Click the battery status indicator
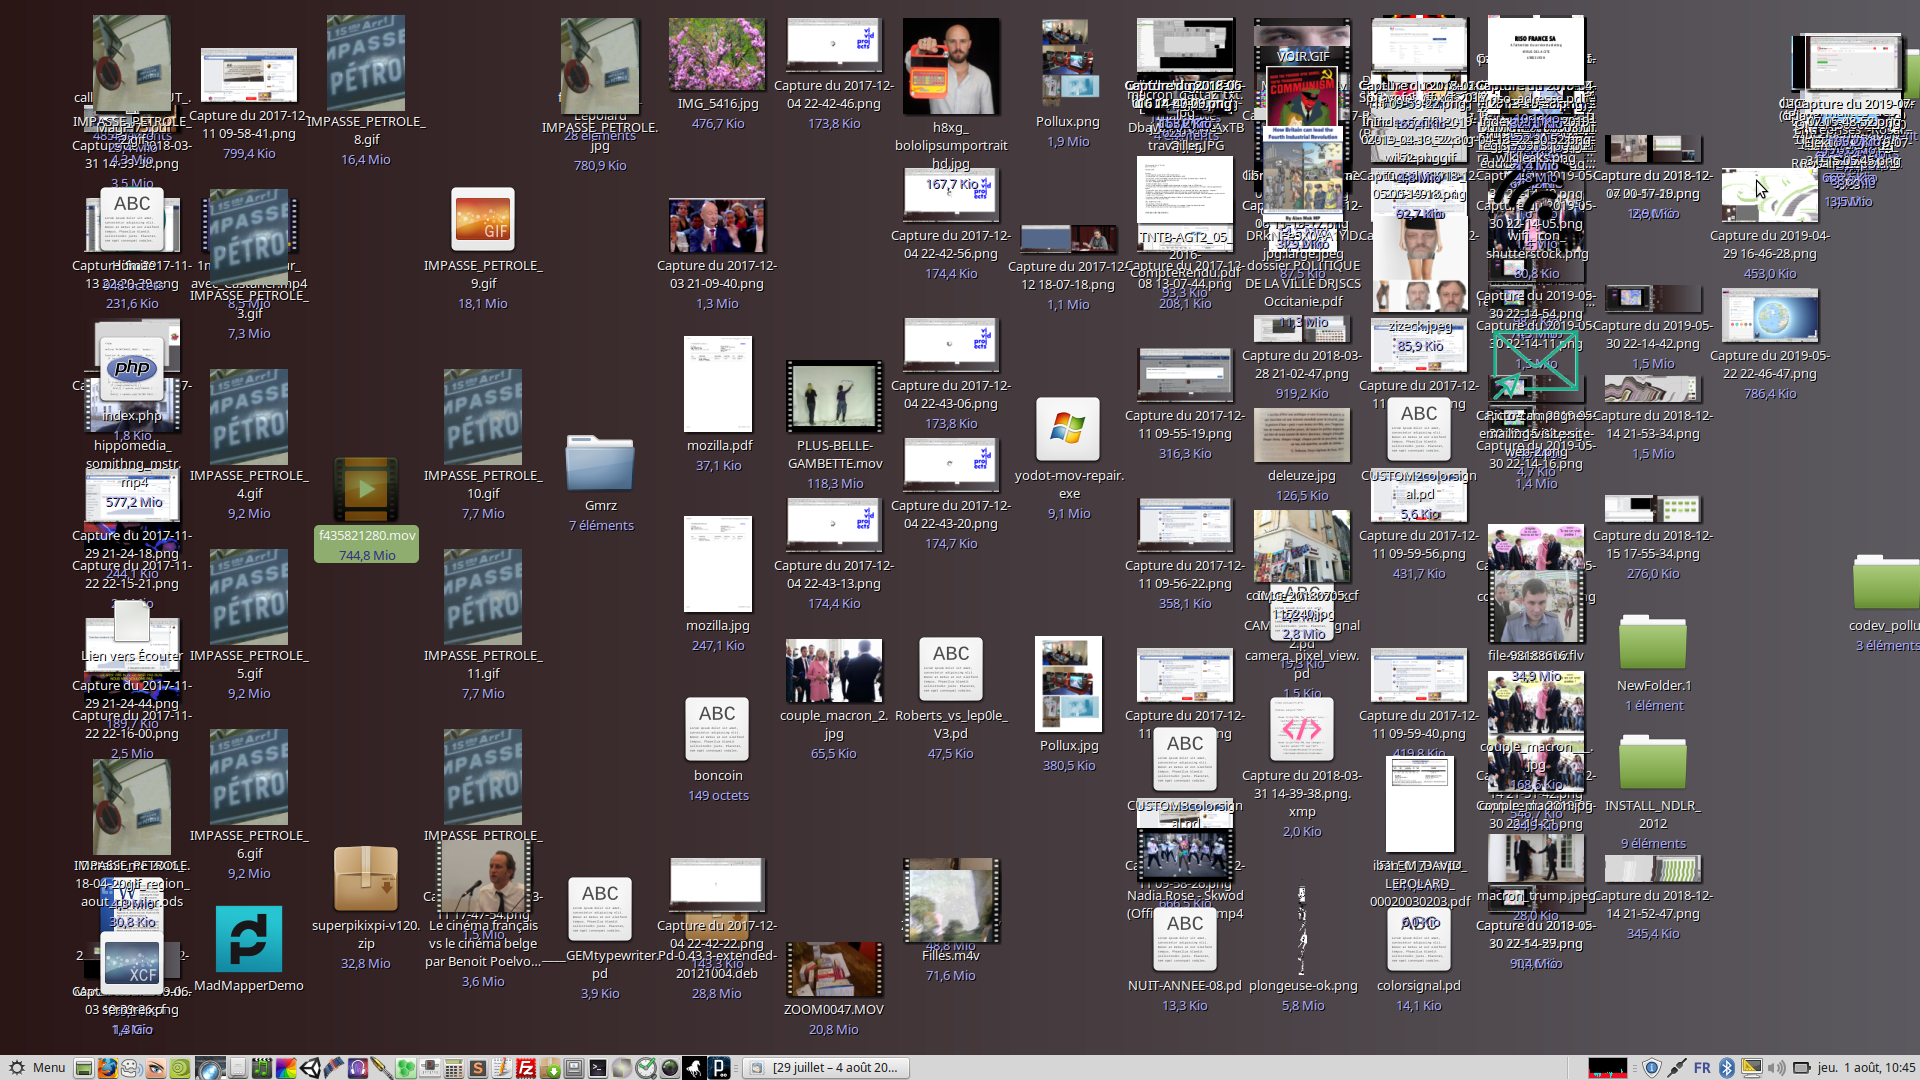 tap(1802, 1068)
